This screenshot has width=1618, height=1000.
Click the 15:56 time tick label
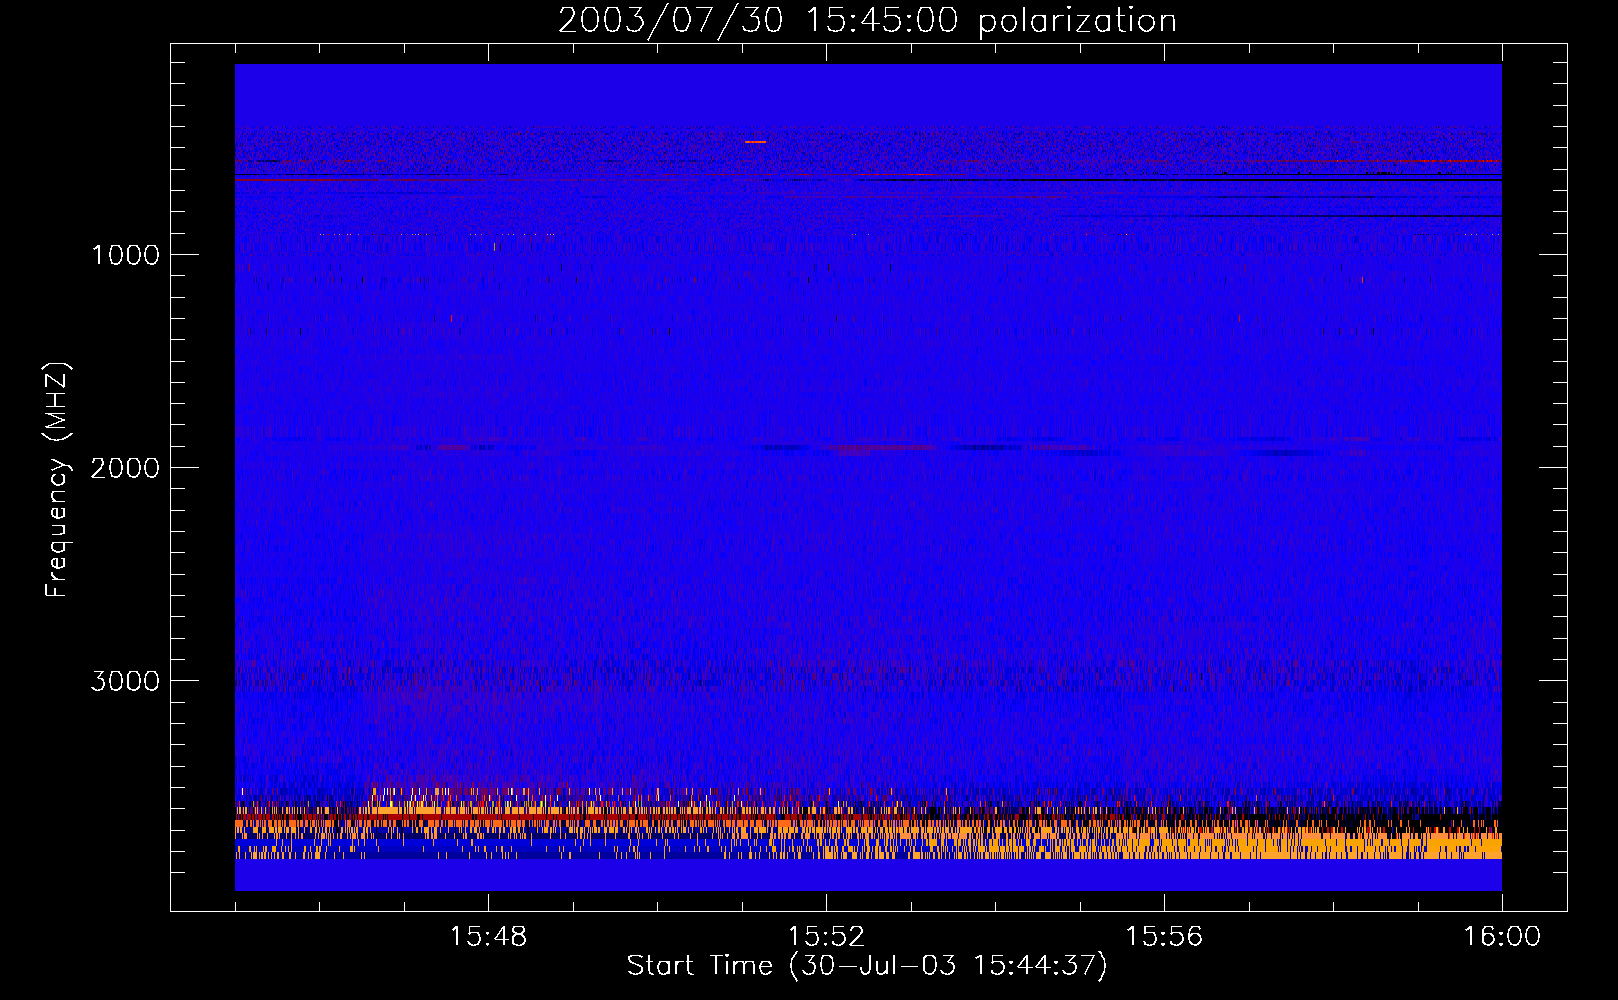coord(1164,937)
